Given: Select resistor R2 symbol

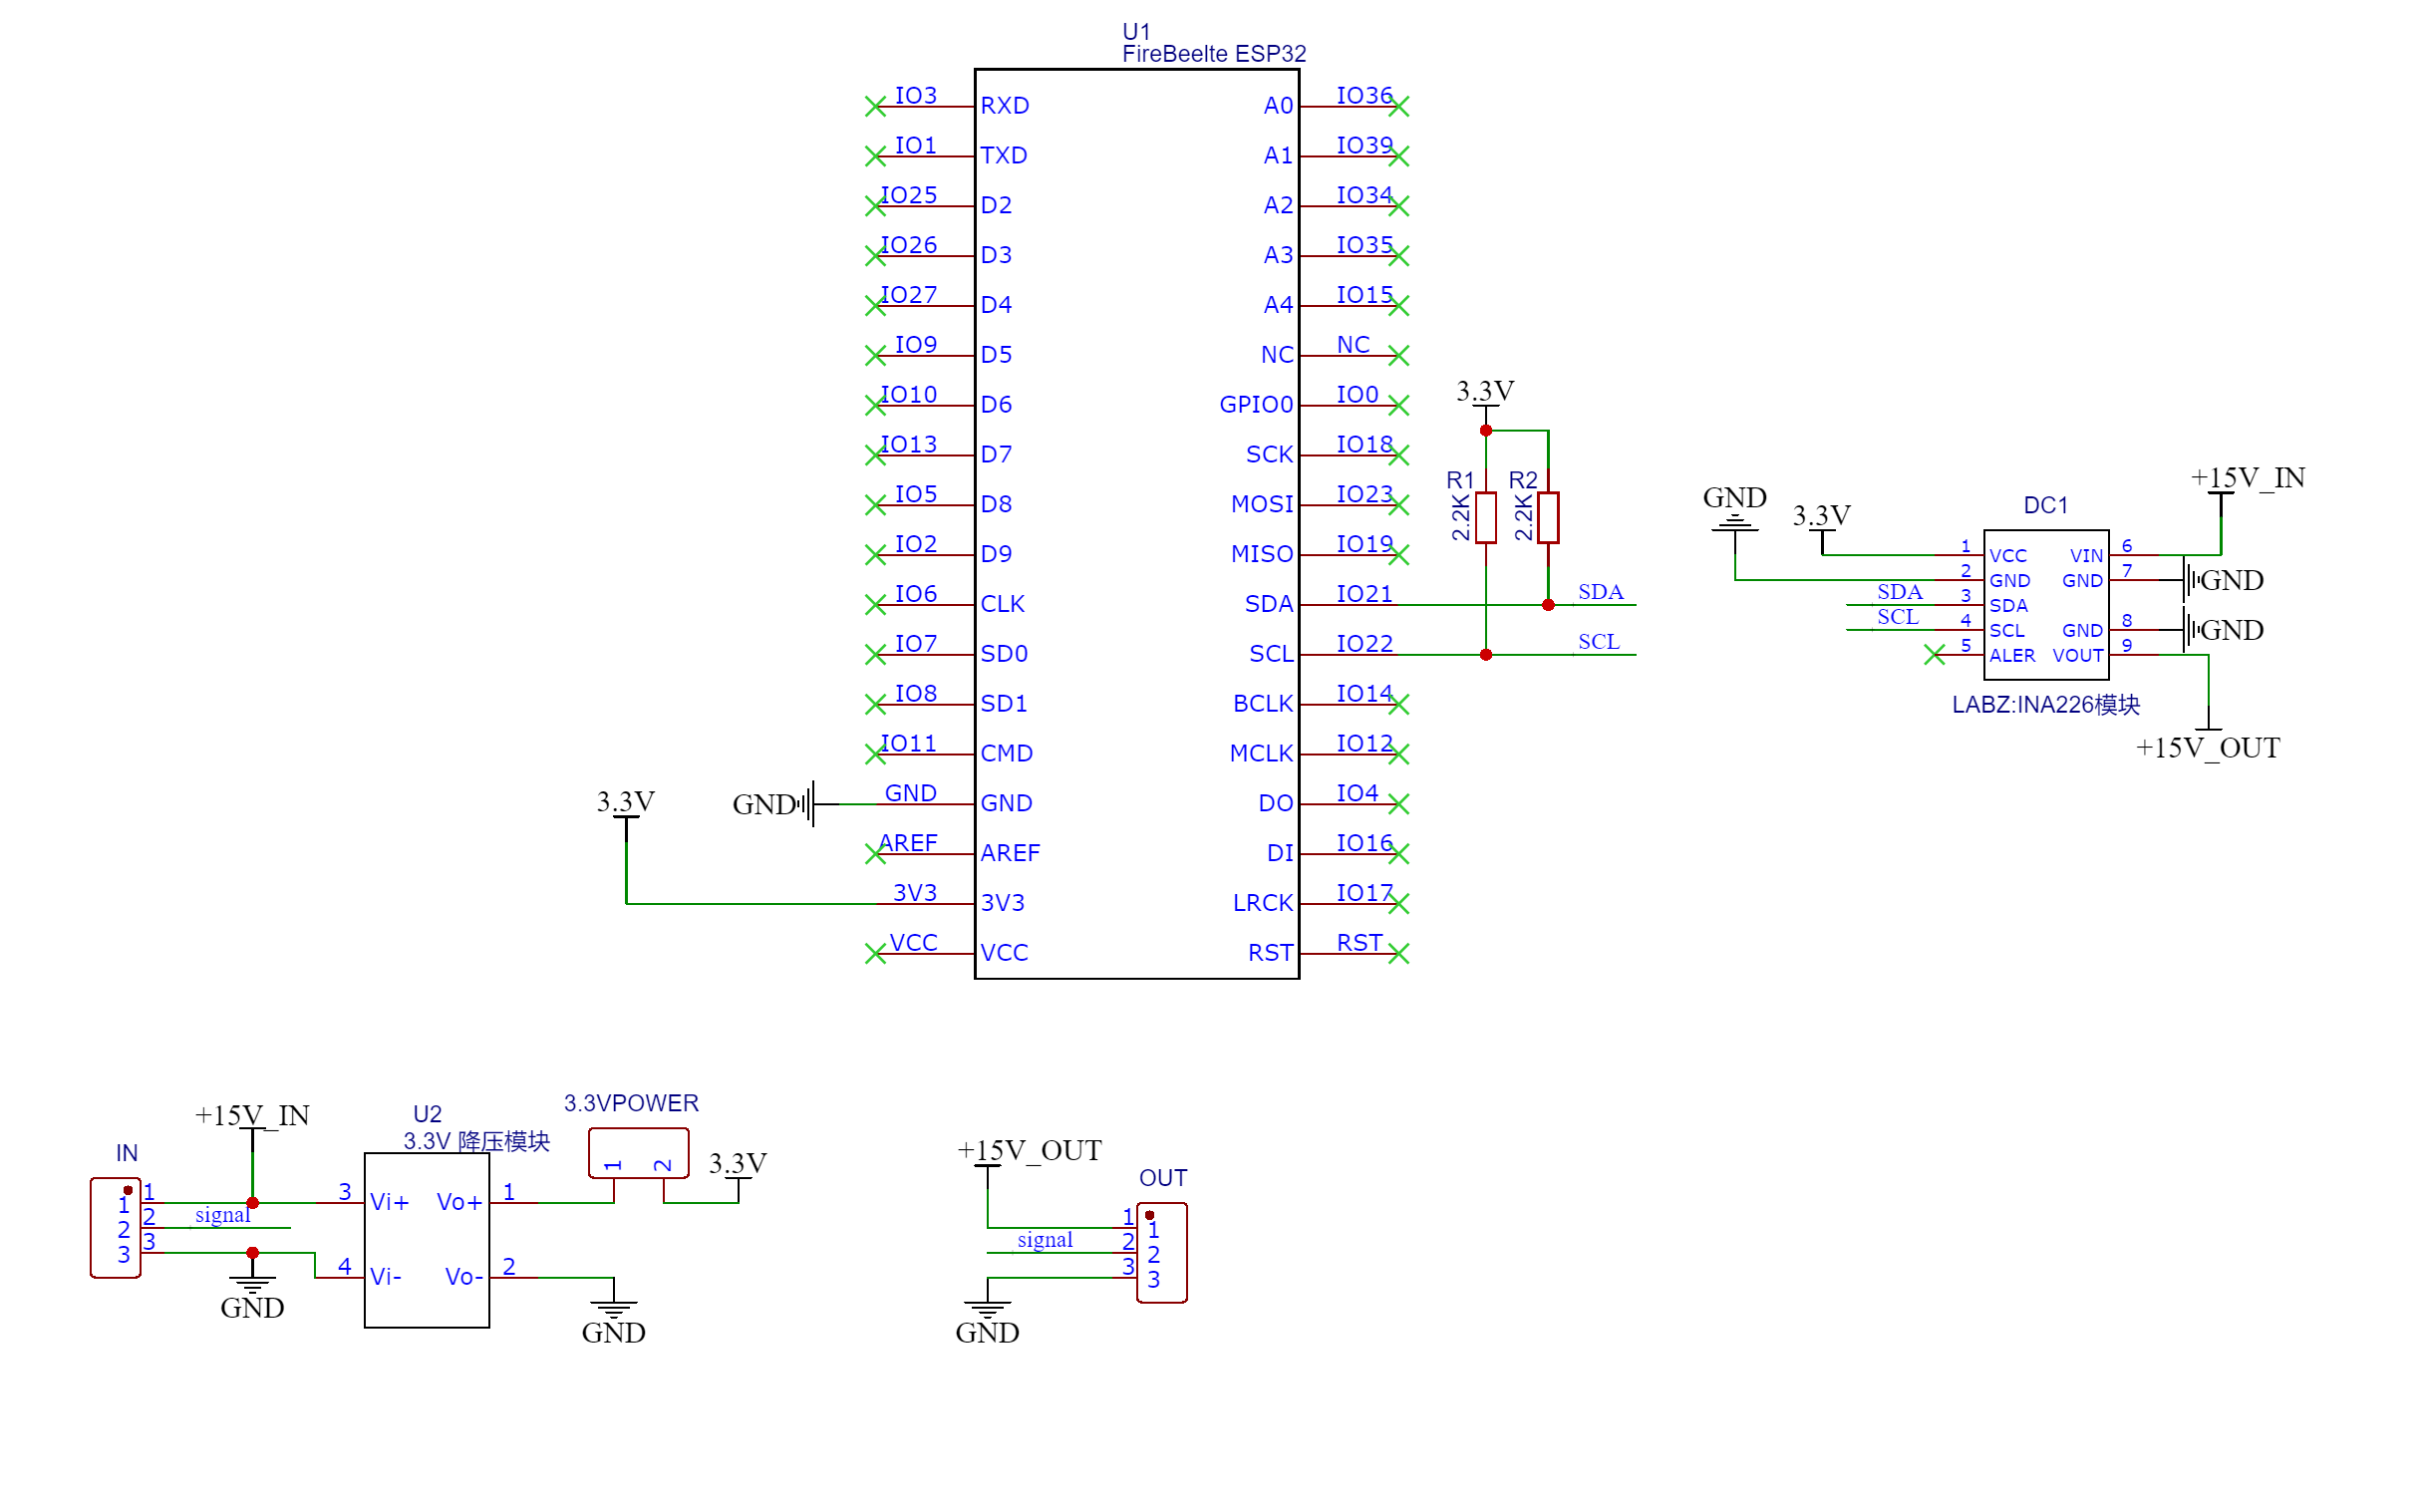Looking at the screenshot, I should [x=1548, y=517].
